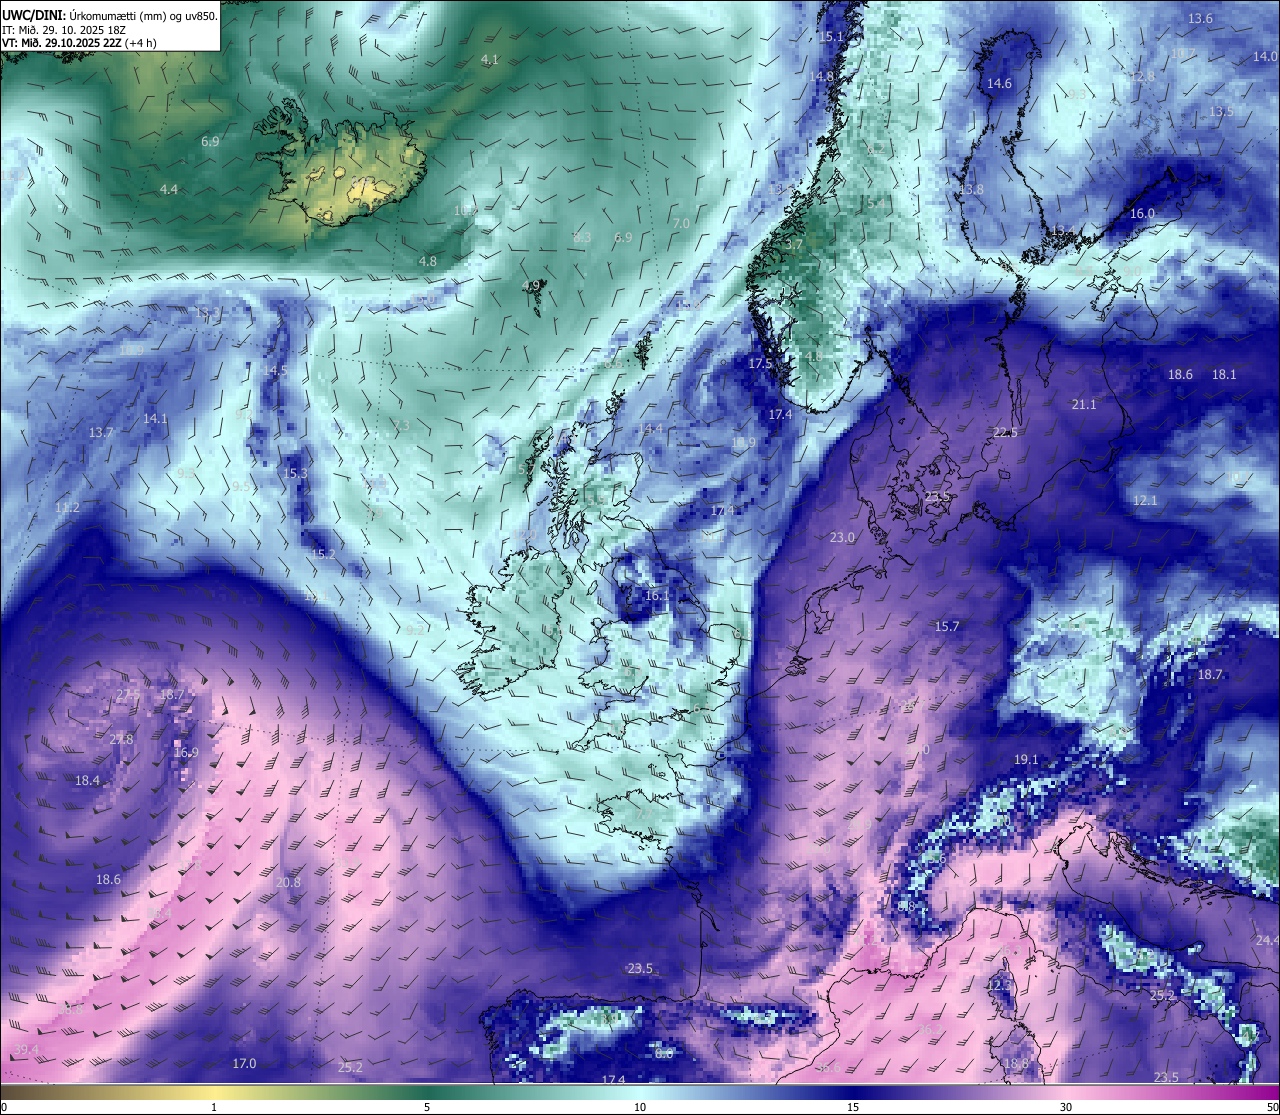Click the 15.1 value label at the top edge
This screenshot has height=1115, width=1280.
click(x=832, y=36)
